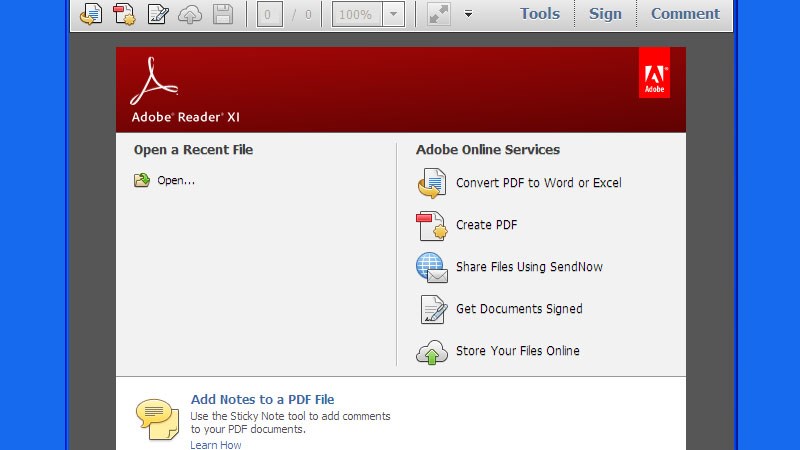800x450 pixels.
Task: Click the Learn How link
Action: [x=216, y=444]
